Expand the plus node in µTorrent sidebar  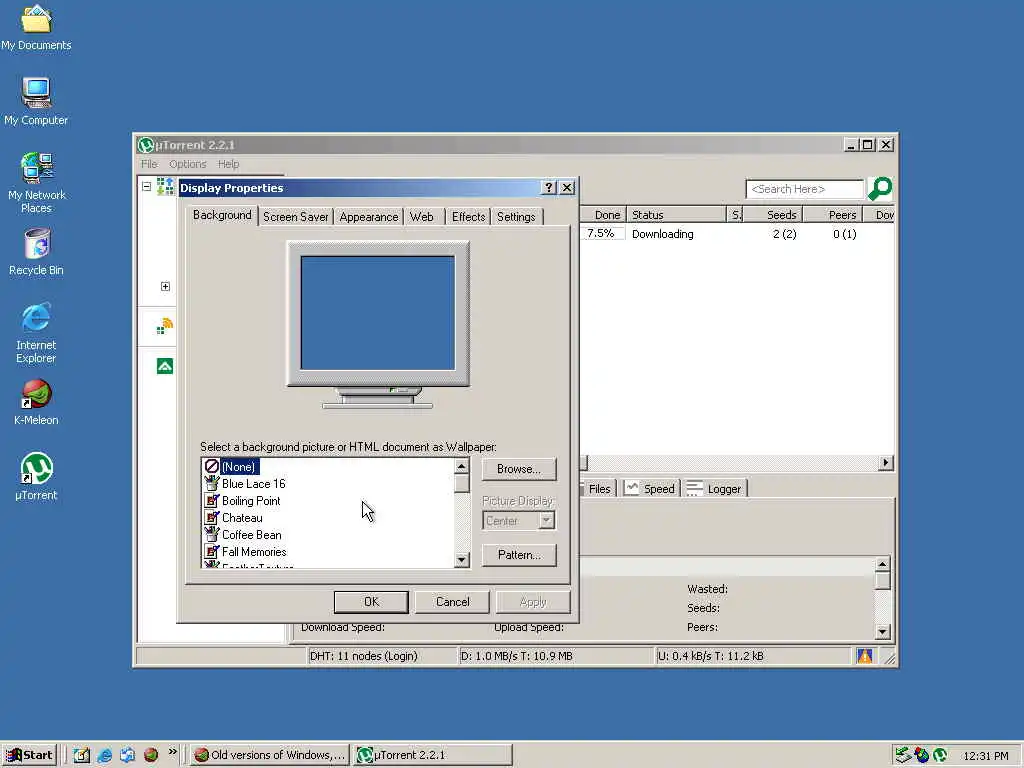(165, 286)
